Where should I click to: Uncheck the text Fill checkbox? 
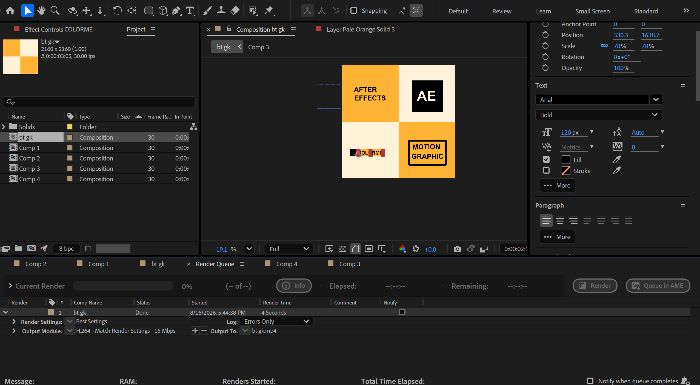coord(546,159)
